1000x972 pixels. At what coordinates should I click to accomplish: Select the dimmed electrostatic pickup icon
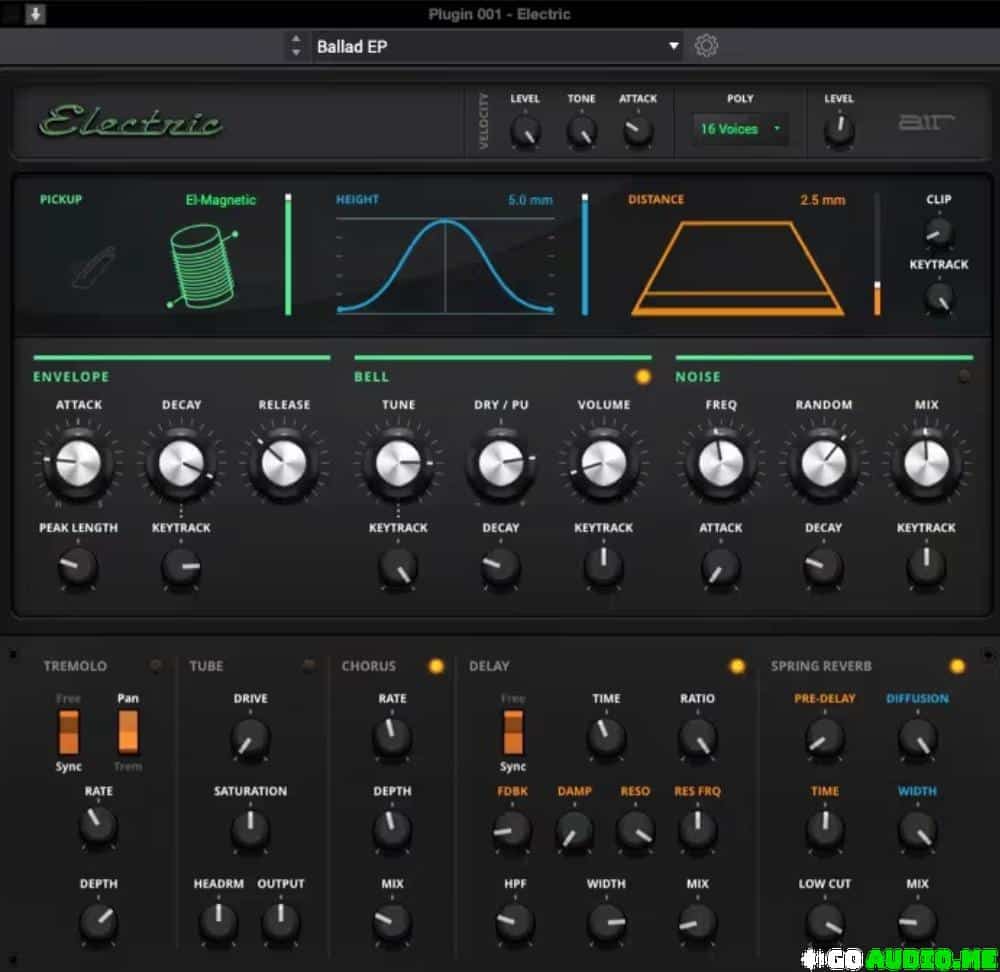pos(94,266)
